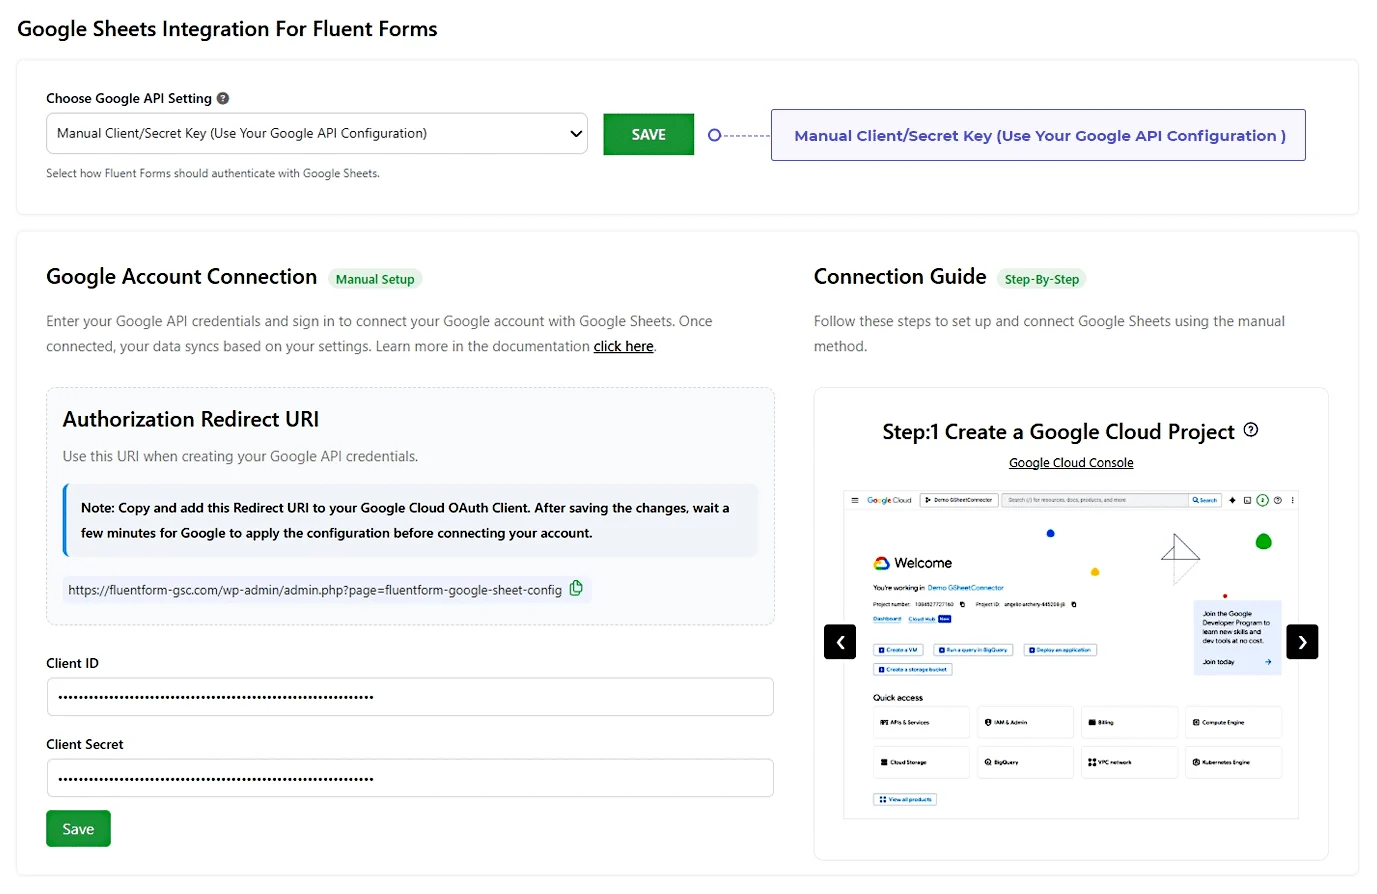Click the Client Secret label
The height and width of the screenshot is (894, 1377).
pos(85,744)
